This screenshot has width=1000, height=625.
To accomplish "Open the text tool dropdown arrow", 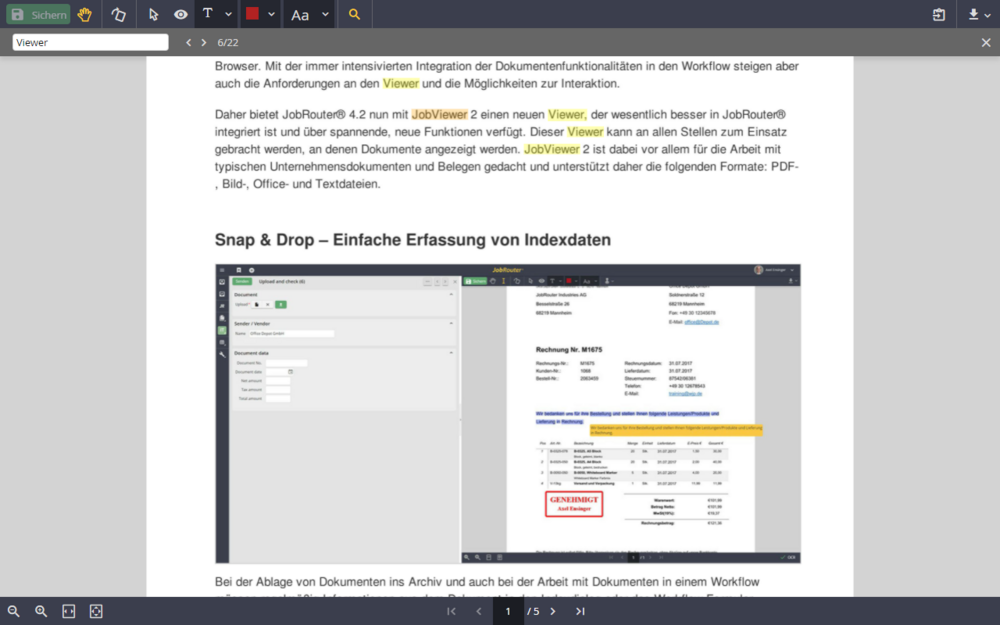I will click(x=228, y=14).
